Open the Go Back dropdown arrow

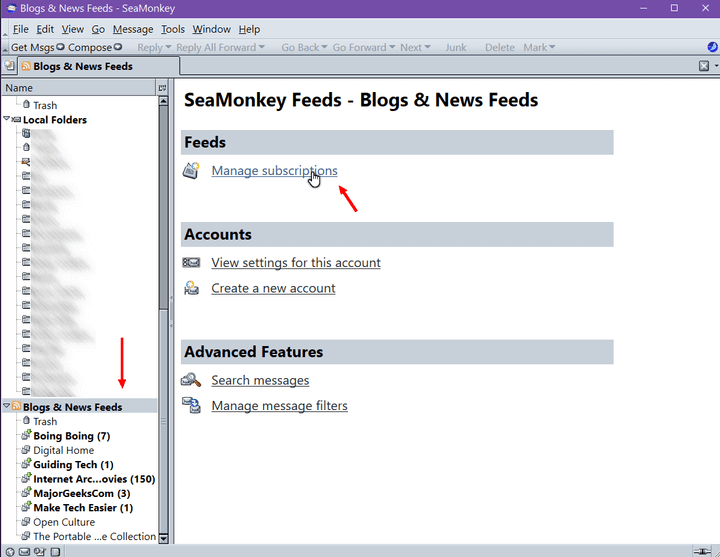[x=324, y=47]
